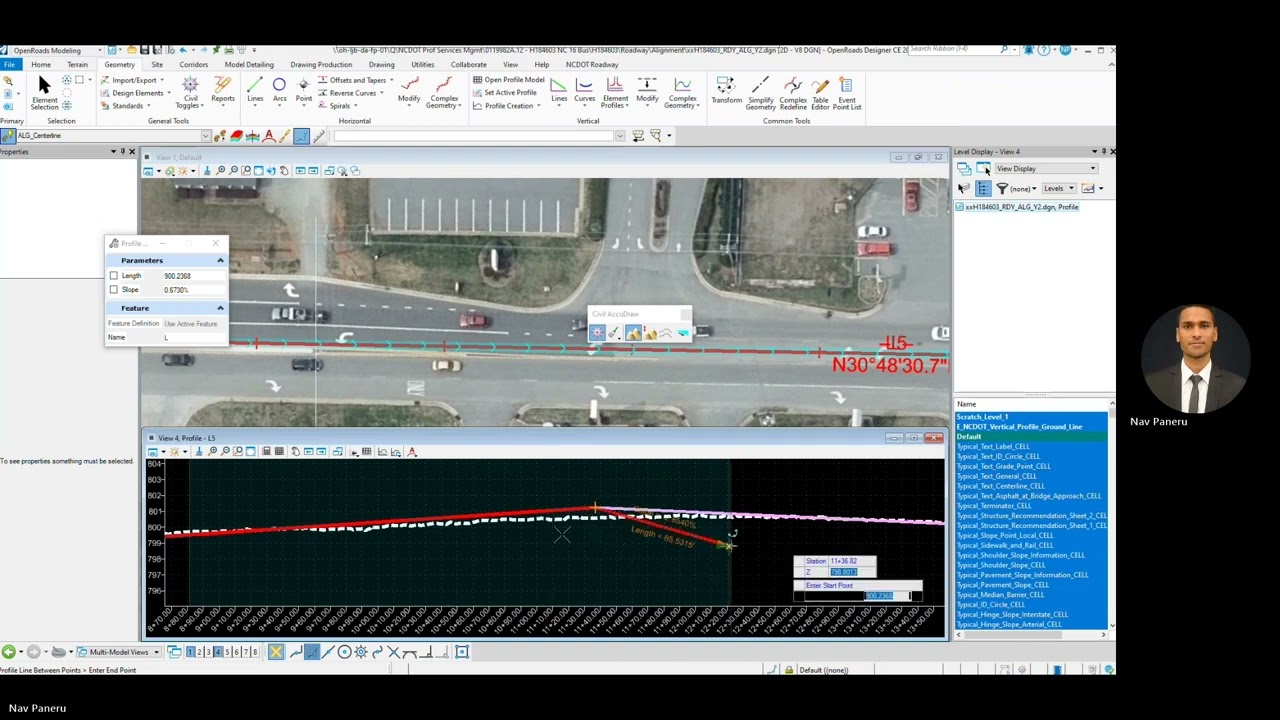
Task: Select the vertical Lines profile tool
Action: pos(559,90)
